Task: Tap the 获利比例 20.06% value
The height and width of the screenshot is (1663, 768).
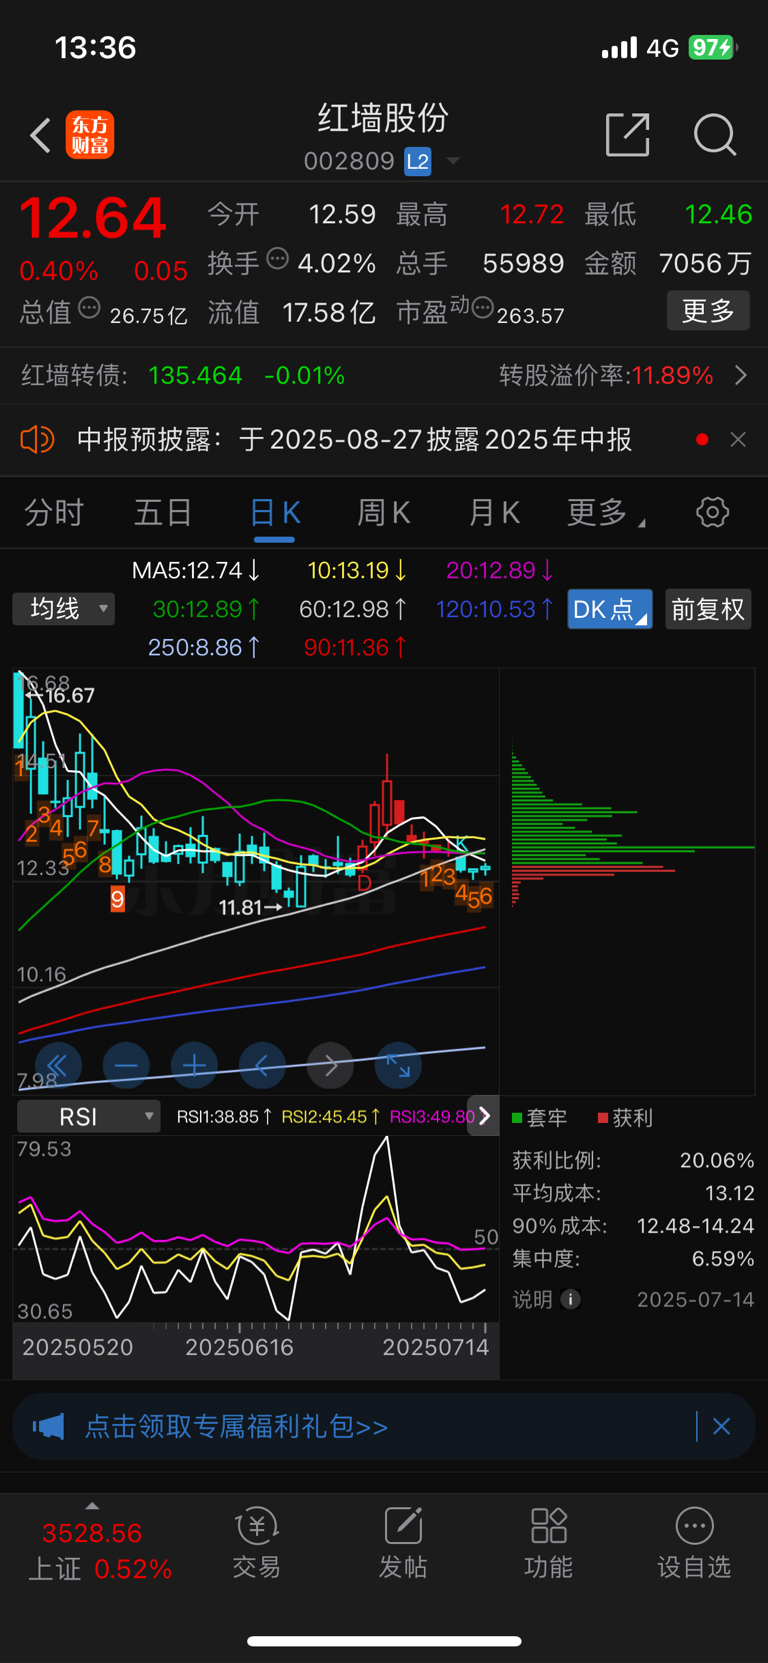Action: (717, 1160)
